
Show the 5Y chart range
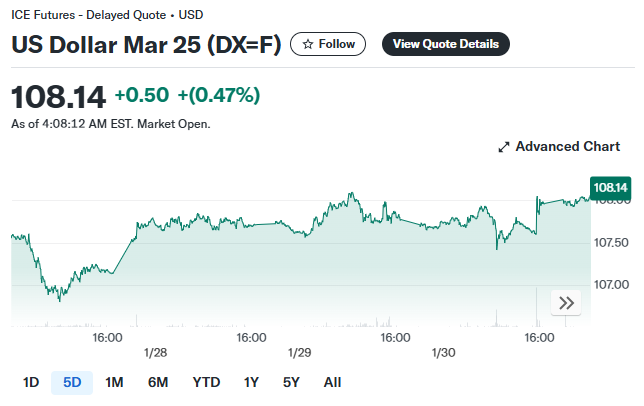(291, 382)
